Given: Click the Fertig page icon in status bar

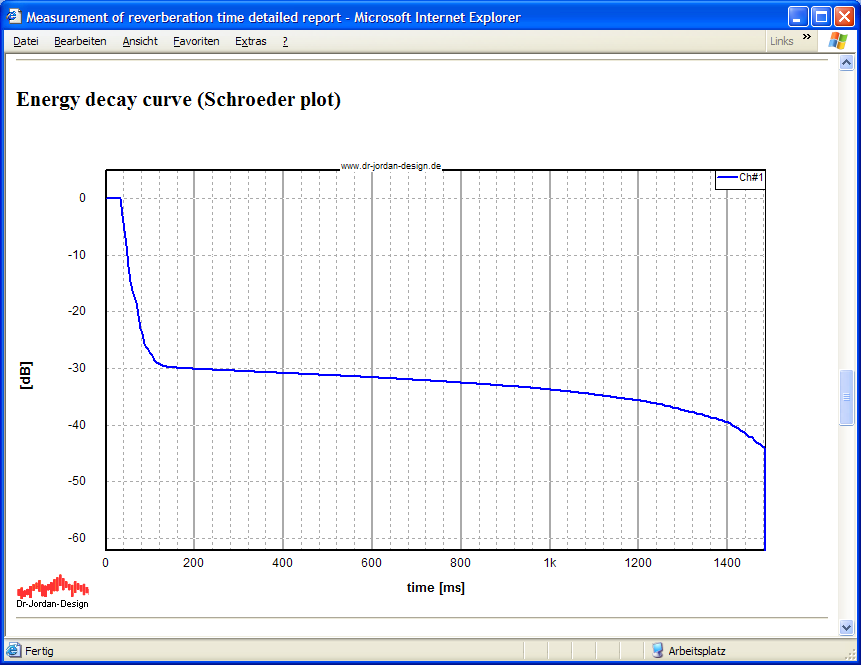Looking at the screenshot, I should click(14, 650).
